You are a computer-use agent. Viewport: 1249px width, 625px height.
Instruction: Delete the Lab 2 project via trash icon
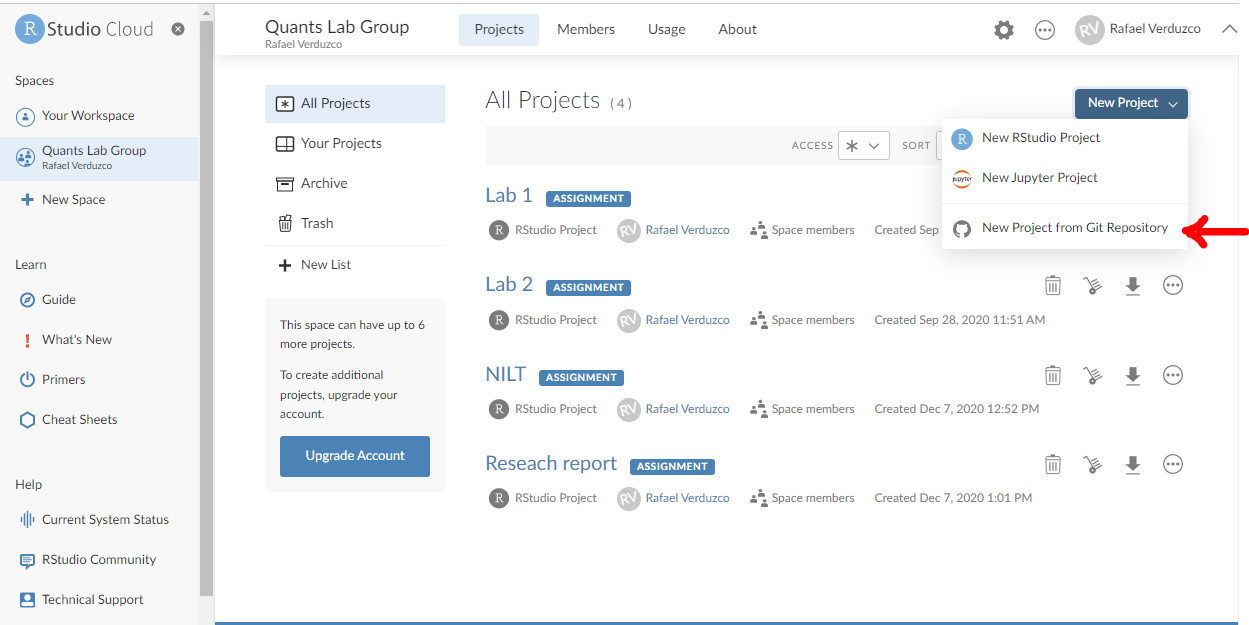click(1052, 285)
